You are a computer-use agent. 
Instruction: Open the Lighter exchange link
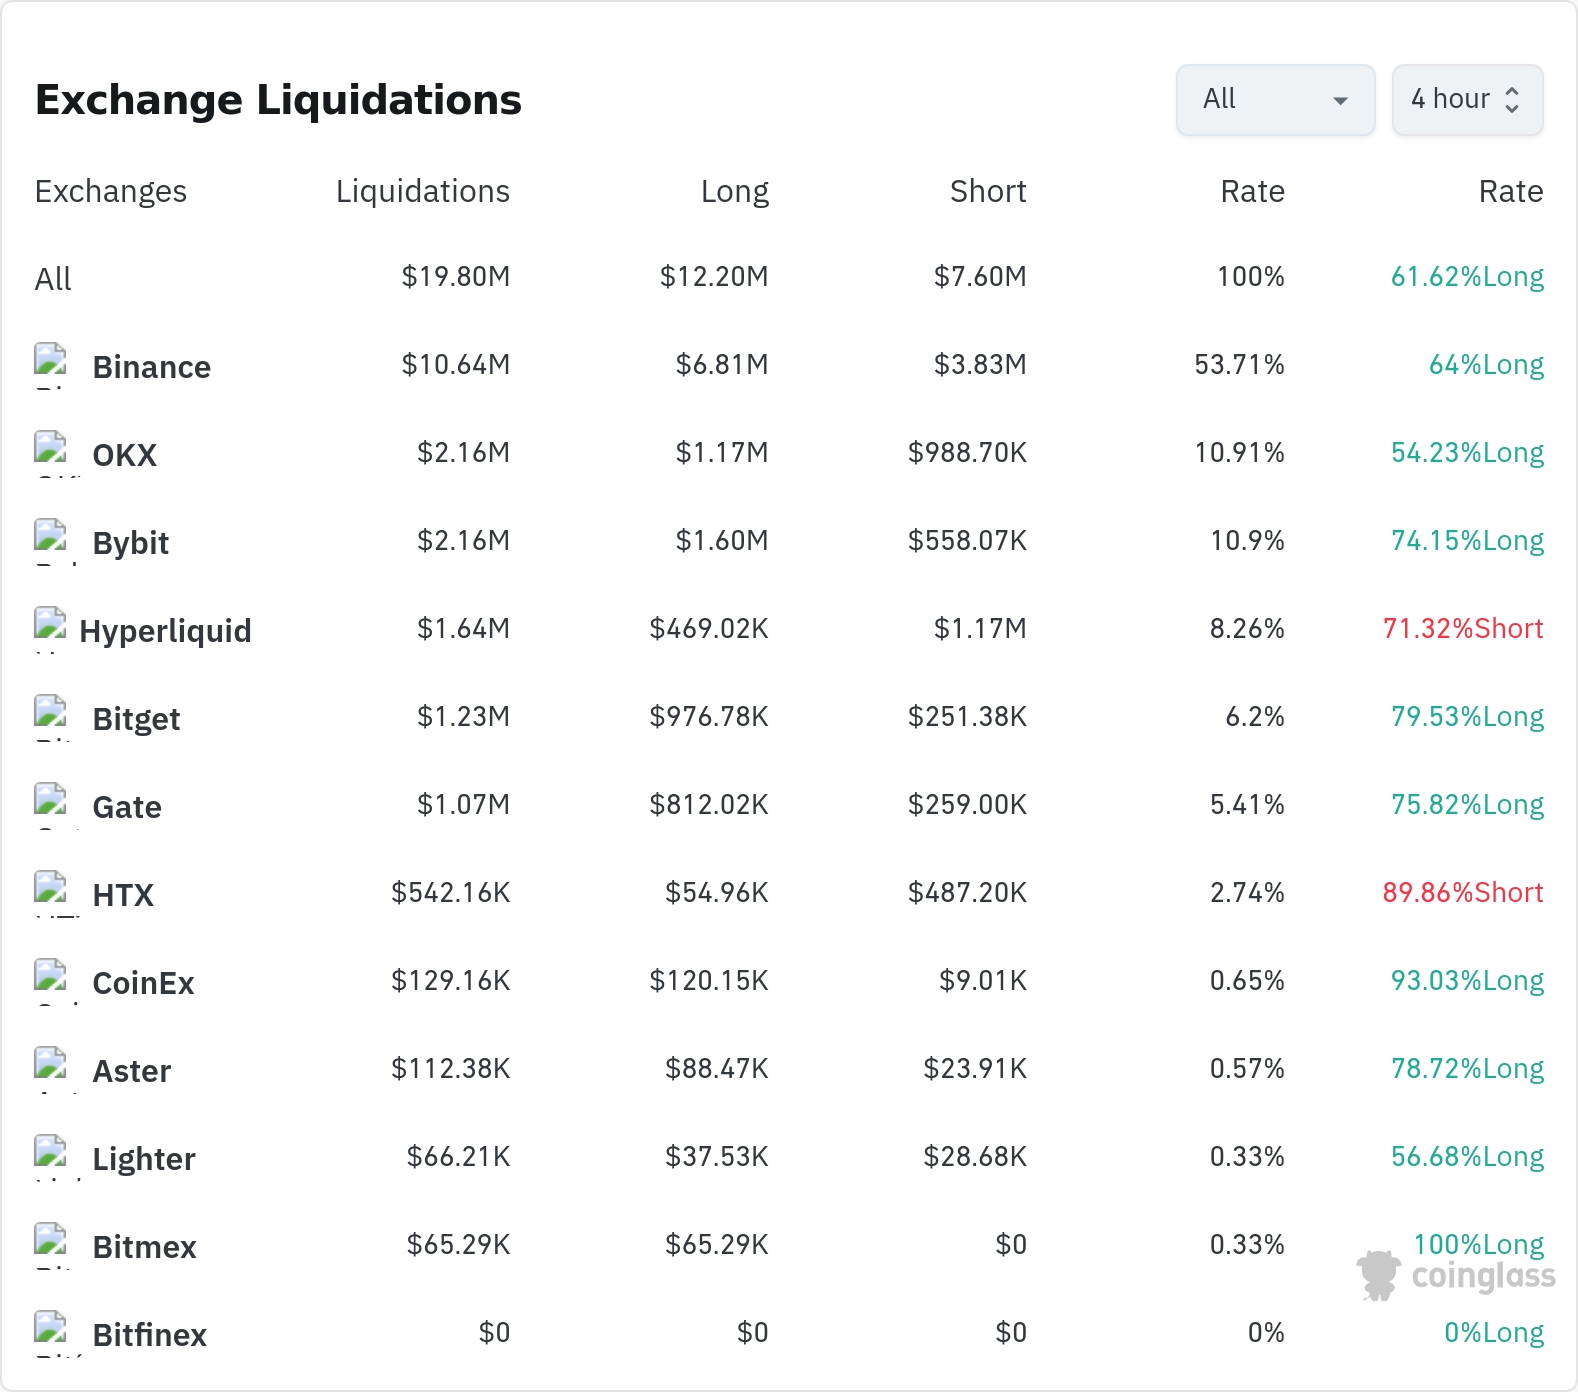click(144, 1159)
